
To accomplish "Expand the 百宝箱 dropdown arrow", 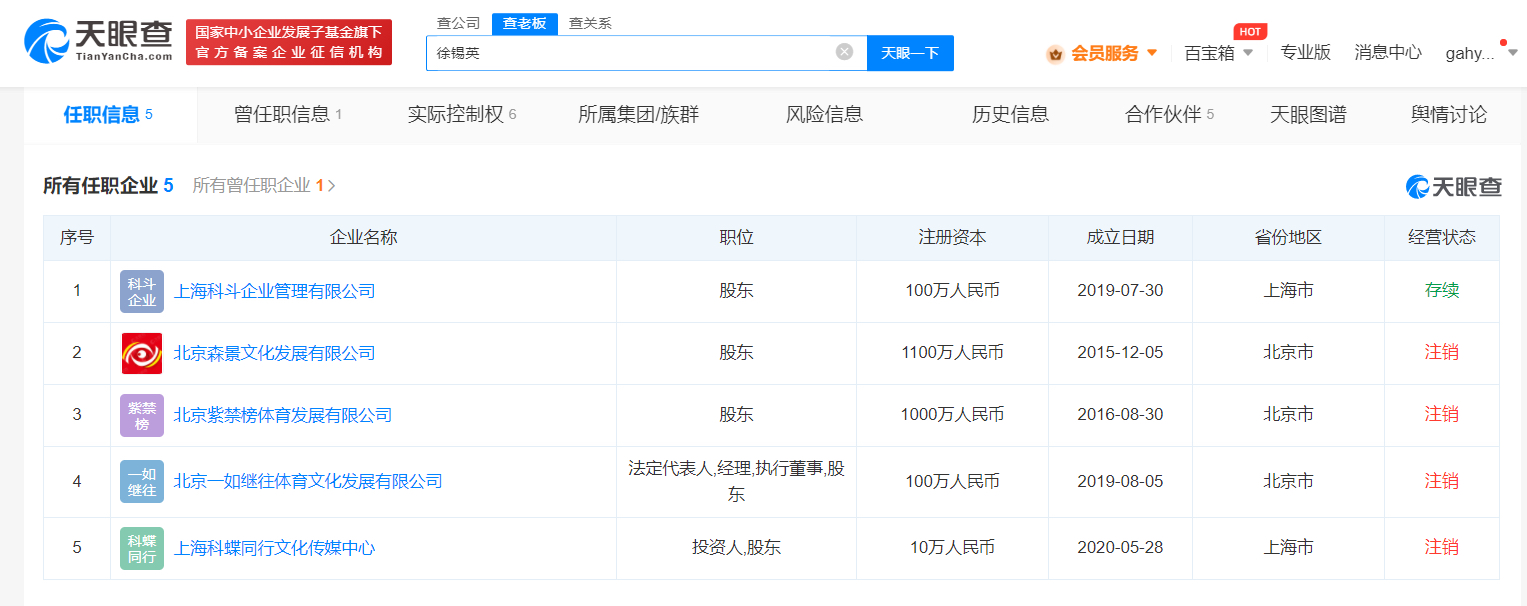I will tap(1248, 53).
